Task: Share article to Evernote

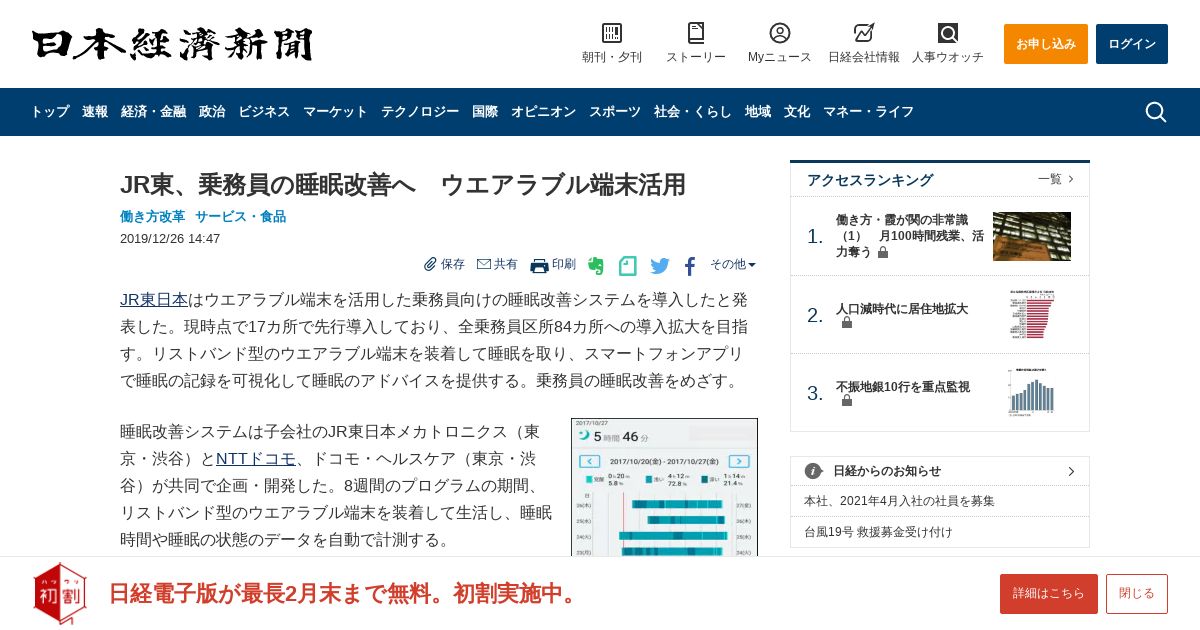Action: click(x=596, y=266)
